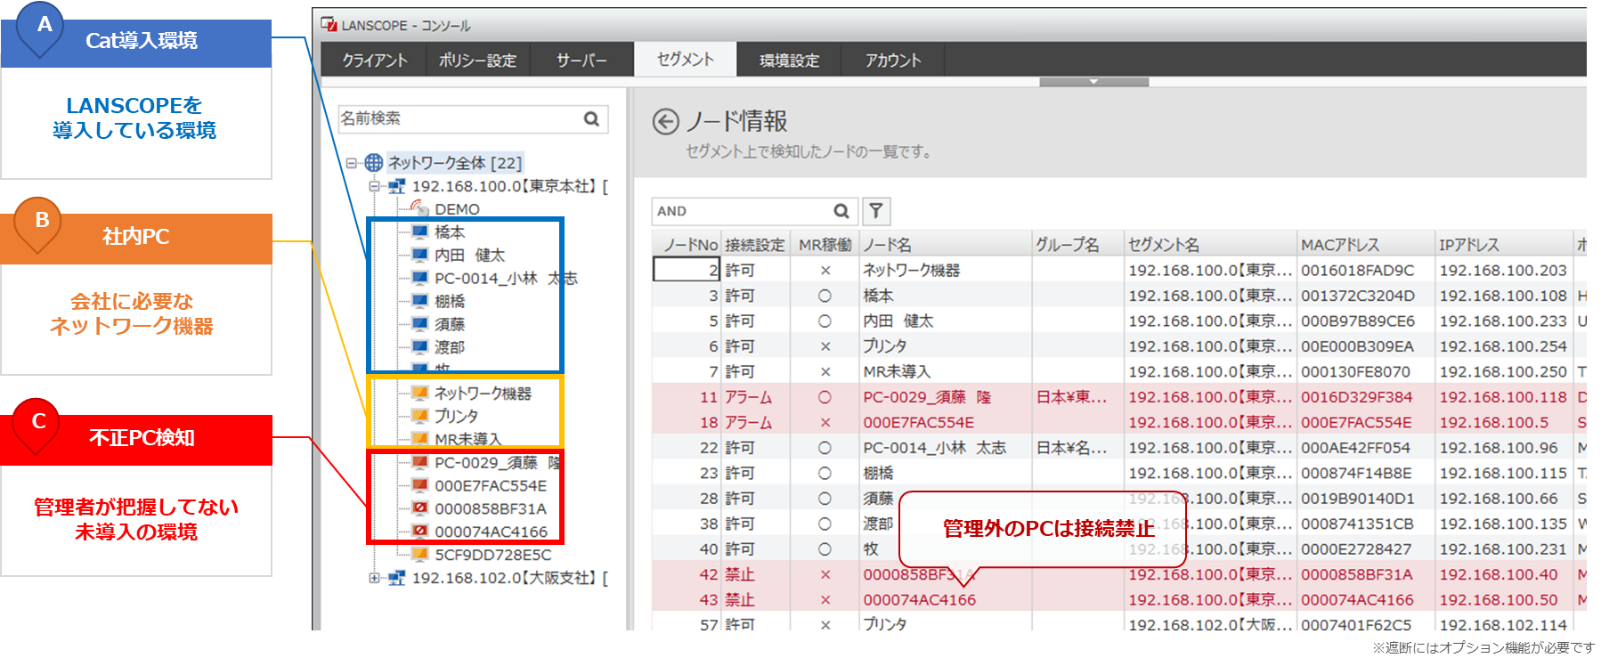Click the PC icon beside PC-0014_小林 太志 in tree
This screenshot has width=1609, height=666.
coord(420,278)
